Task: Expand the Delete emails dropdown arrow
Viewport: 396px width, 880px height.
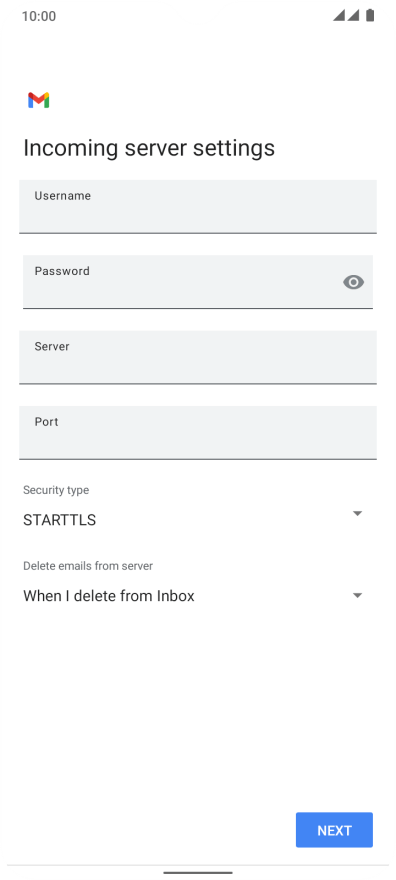Action: click(357, 595)
